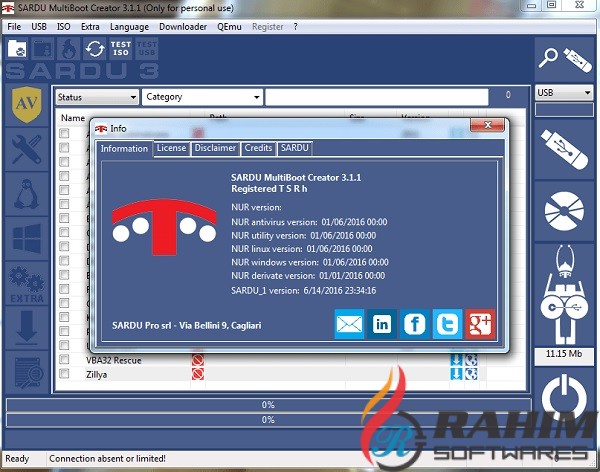The height and width of the screenshot is (472, 600).
Task: Open the ISO menu
Action: [64, 27]
